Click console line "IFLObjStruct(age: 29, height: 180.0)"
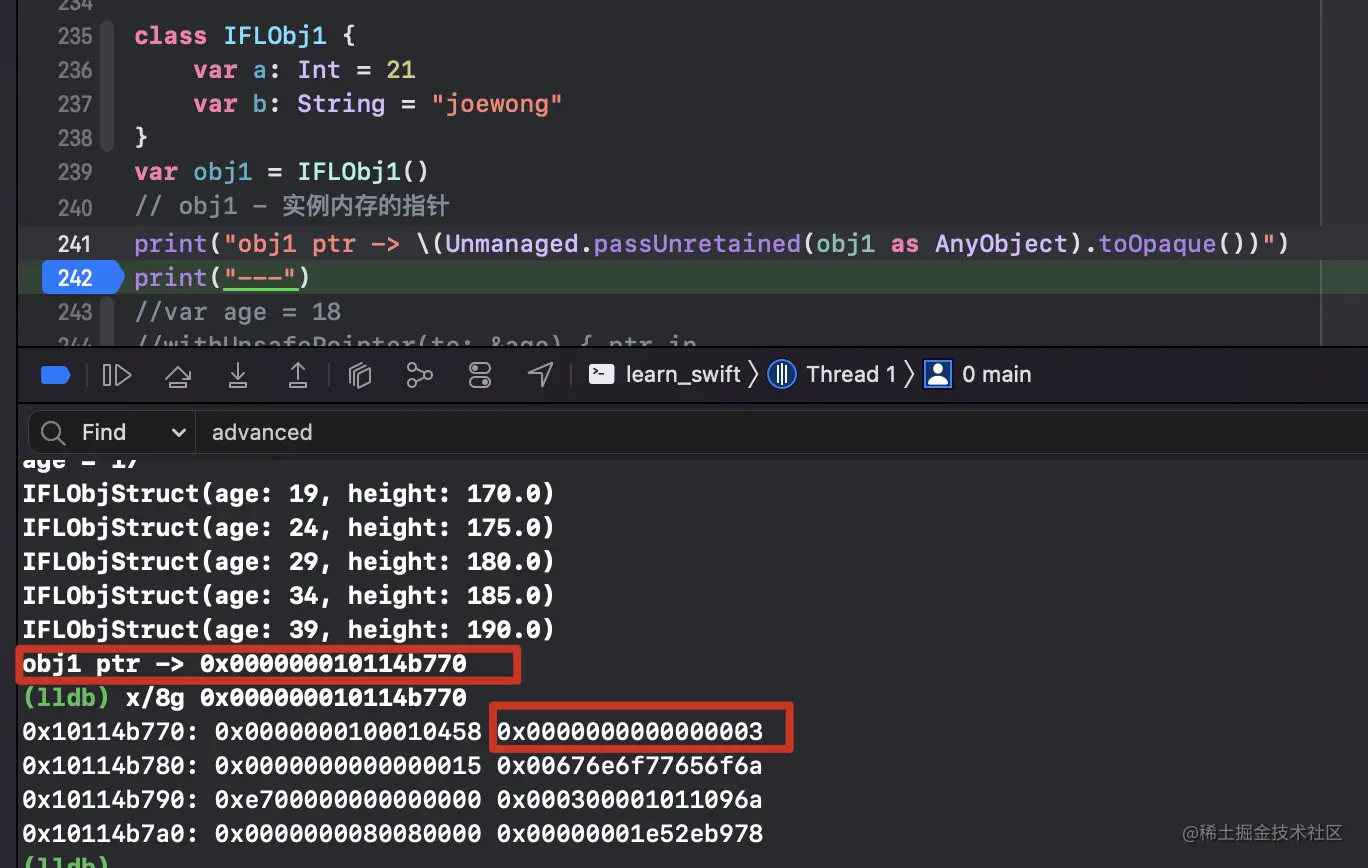The width and height of the screenshot is (1368, 868). pos(288,562)
